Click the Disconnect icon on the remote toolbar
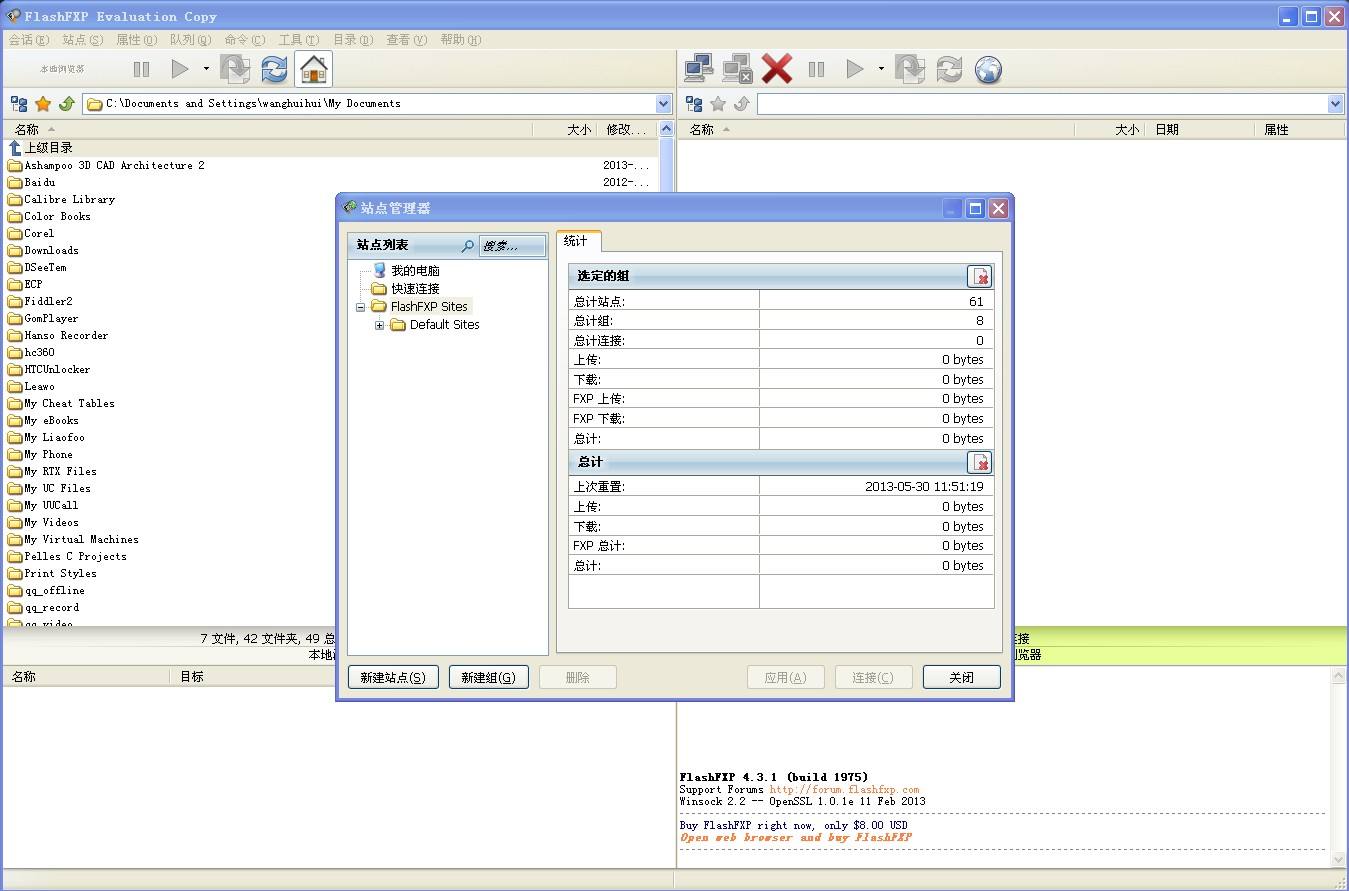This screenshot has width=1349, height=891. click(x=737, y=68)
